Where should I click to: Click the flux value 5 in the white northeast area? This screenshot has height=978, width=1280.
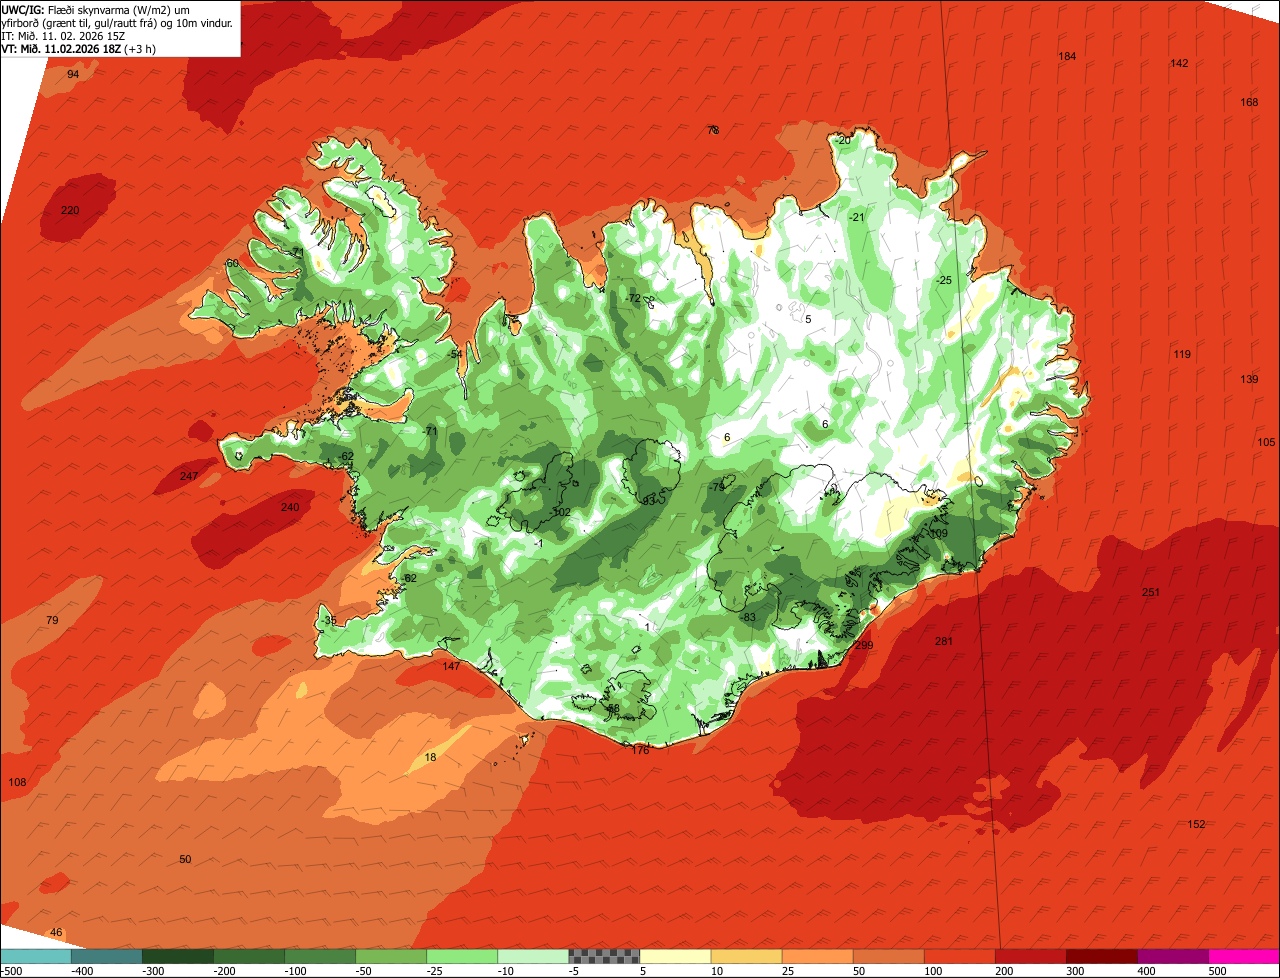pyautogui.click(x=808, y=319)
